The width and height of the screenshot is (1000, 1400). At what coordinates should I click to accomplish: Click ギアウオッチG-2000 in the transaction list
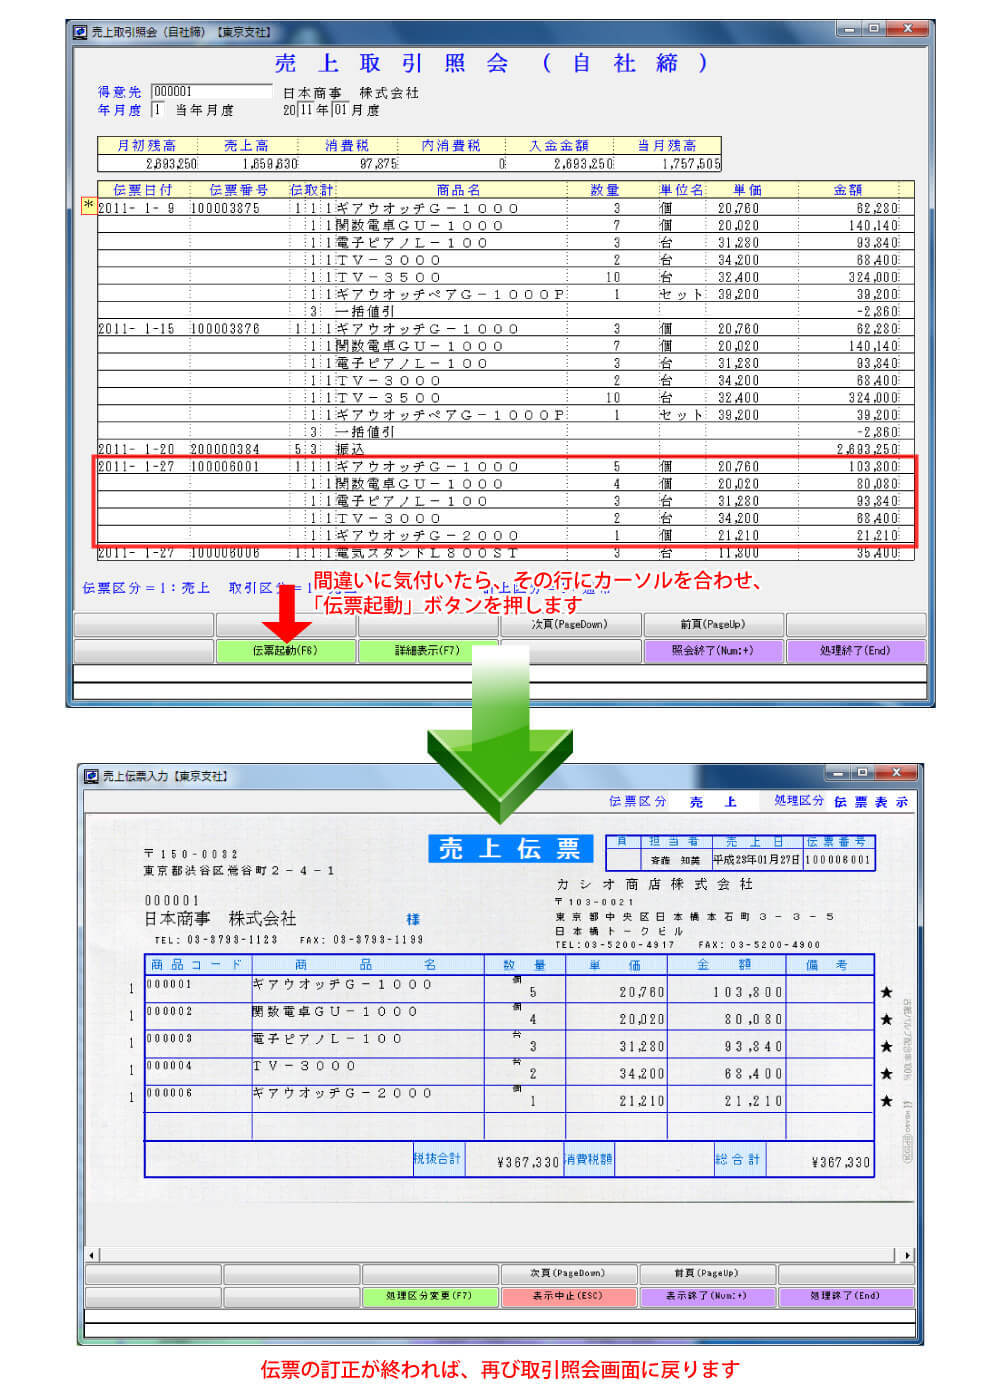(x=428, y=536)
